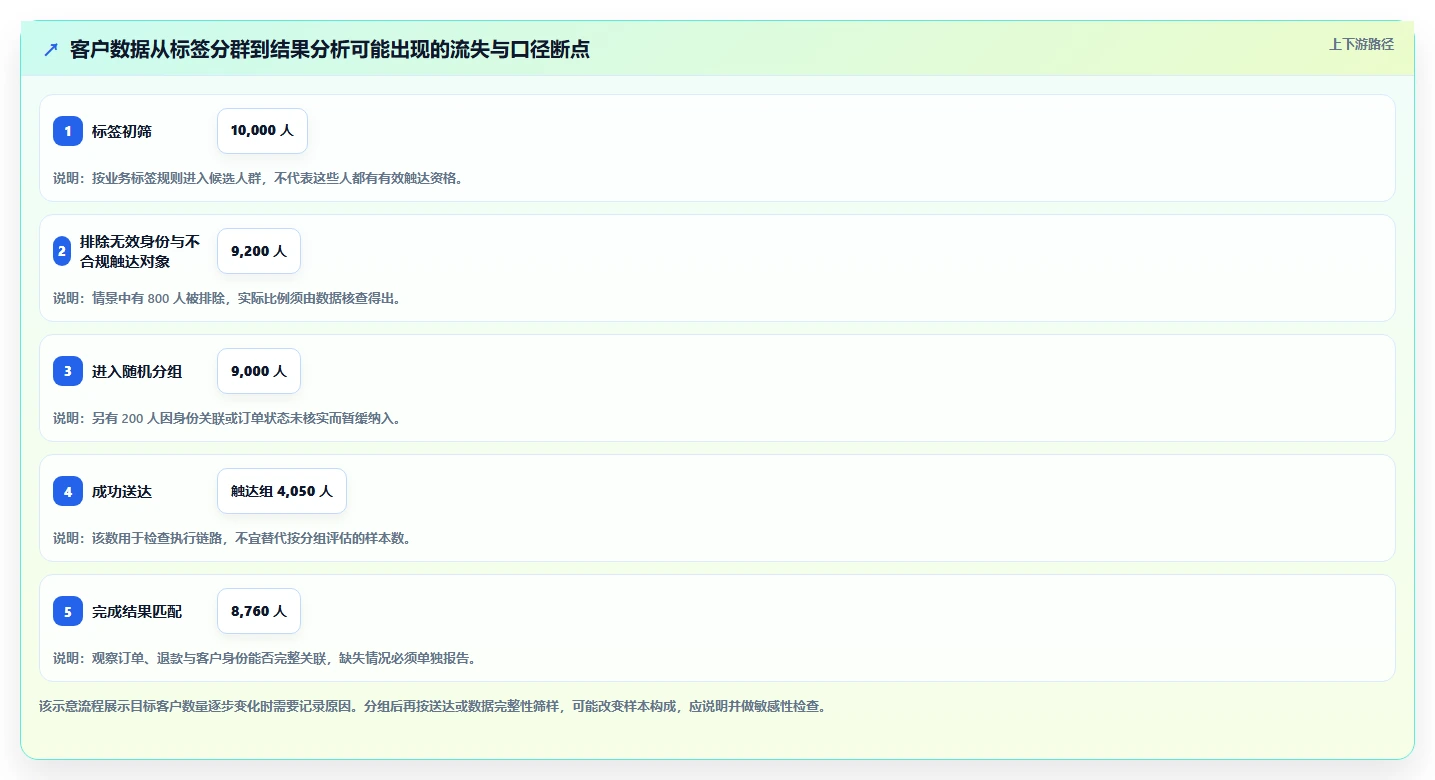Select the 完成结果匹配 step label
This screenshot has height=780, width=1435.
point(137,611)
